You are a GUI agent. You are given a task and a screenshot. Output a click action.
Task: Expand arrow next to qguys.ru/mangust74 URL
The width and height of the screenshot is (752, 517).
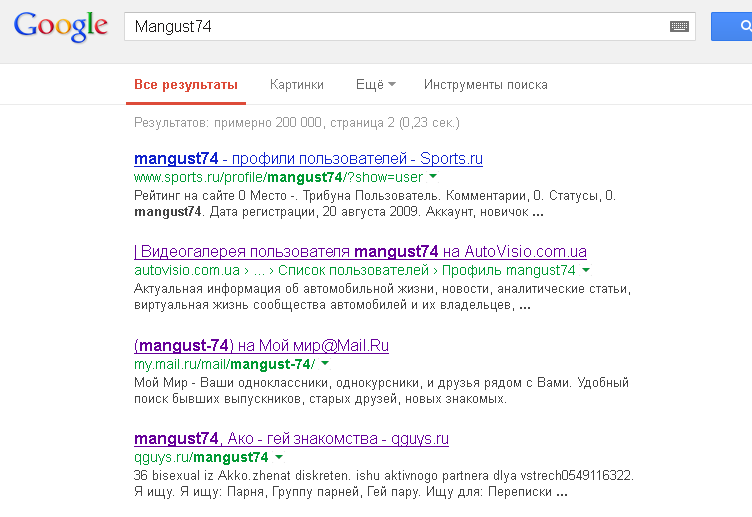point(279,457)
